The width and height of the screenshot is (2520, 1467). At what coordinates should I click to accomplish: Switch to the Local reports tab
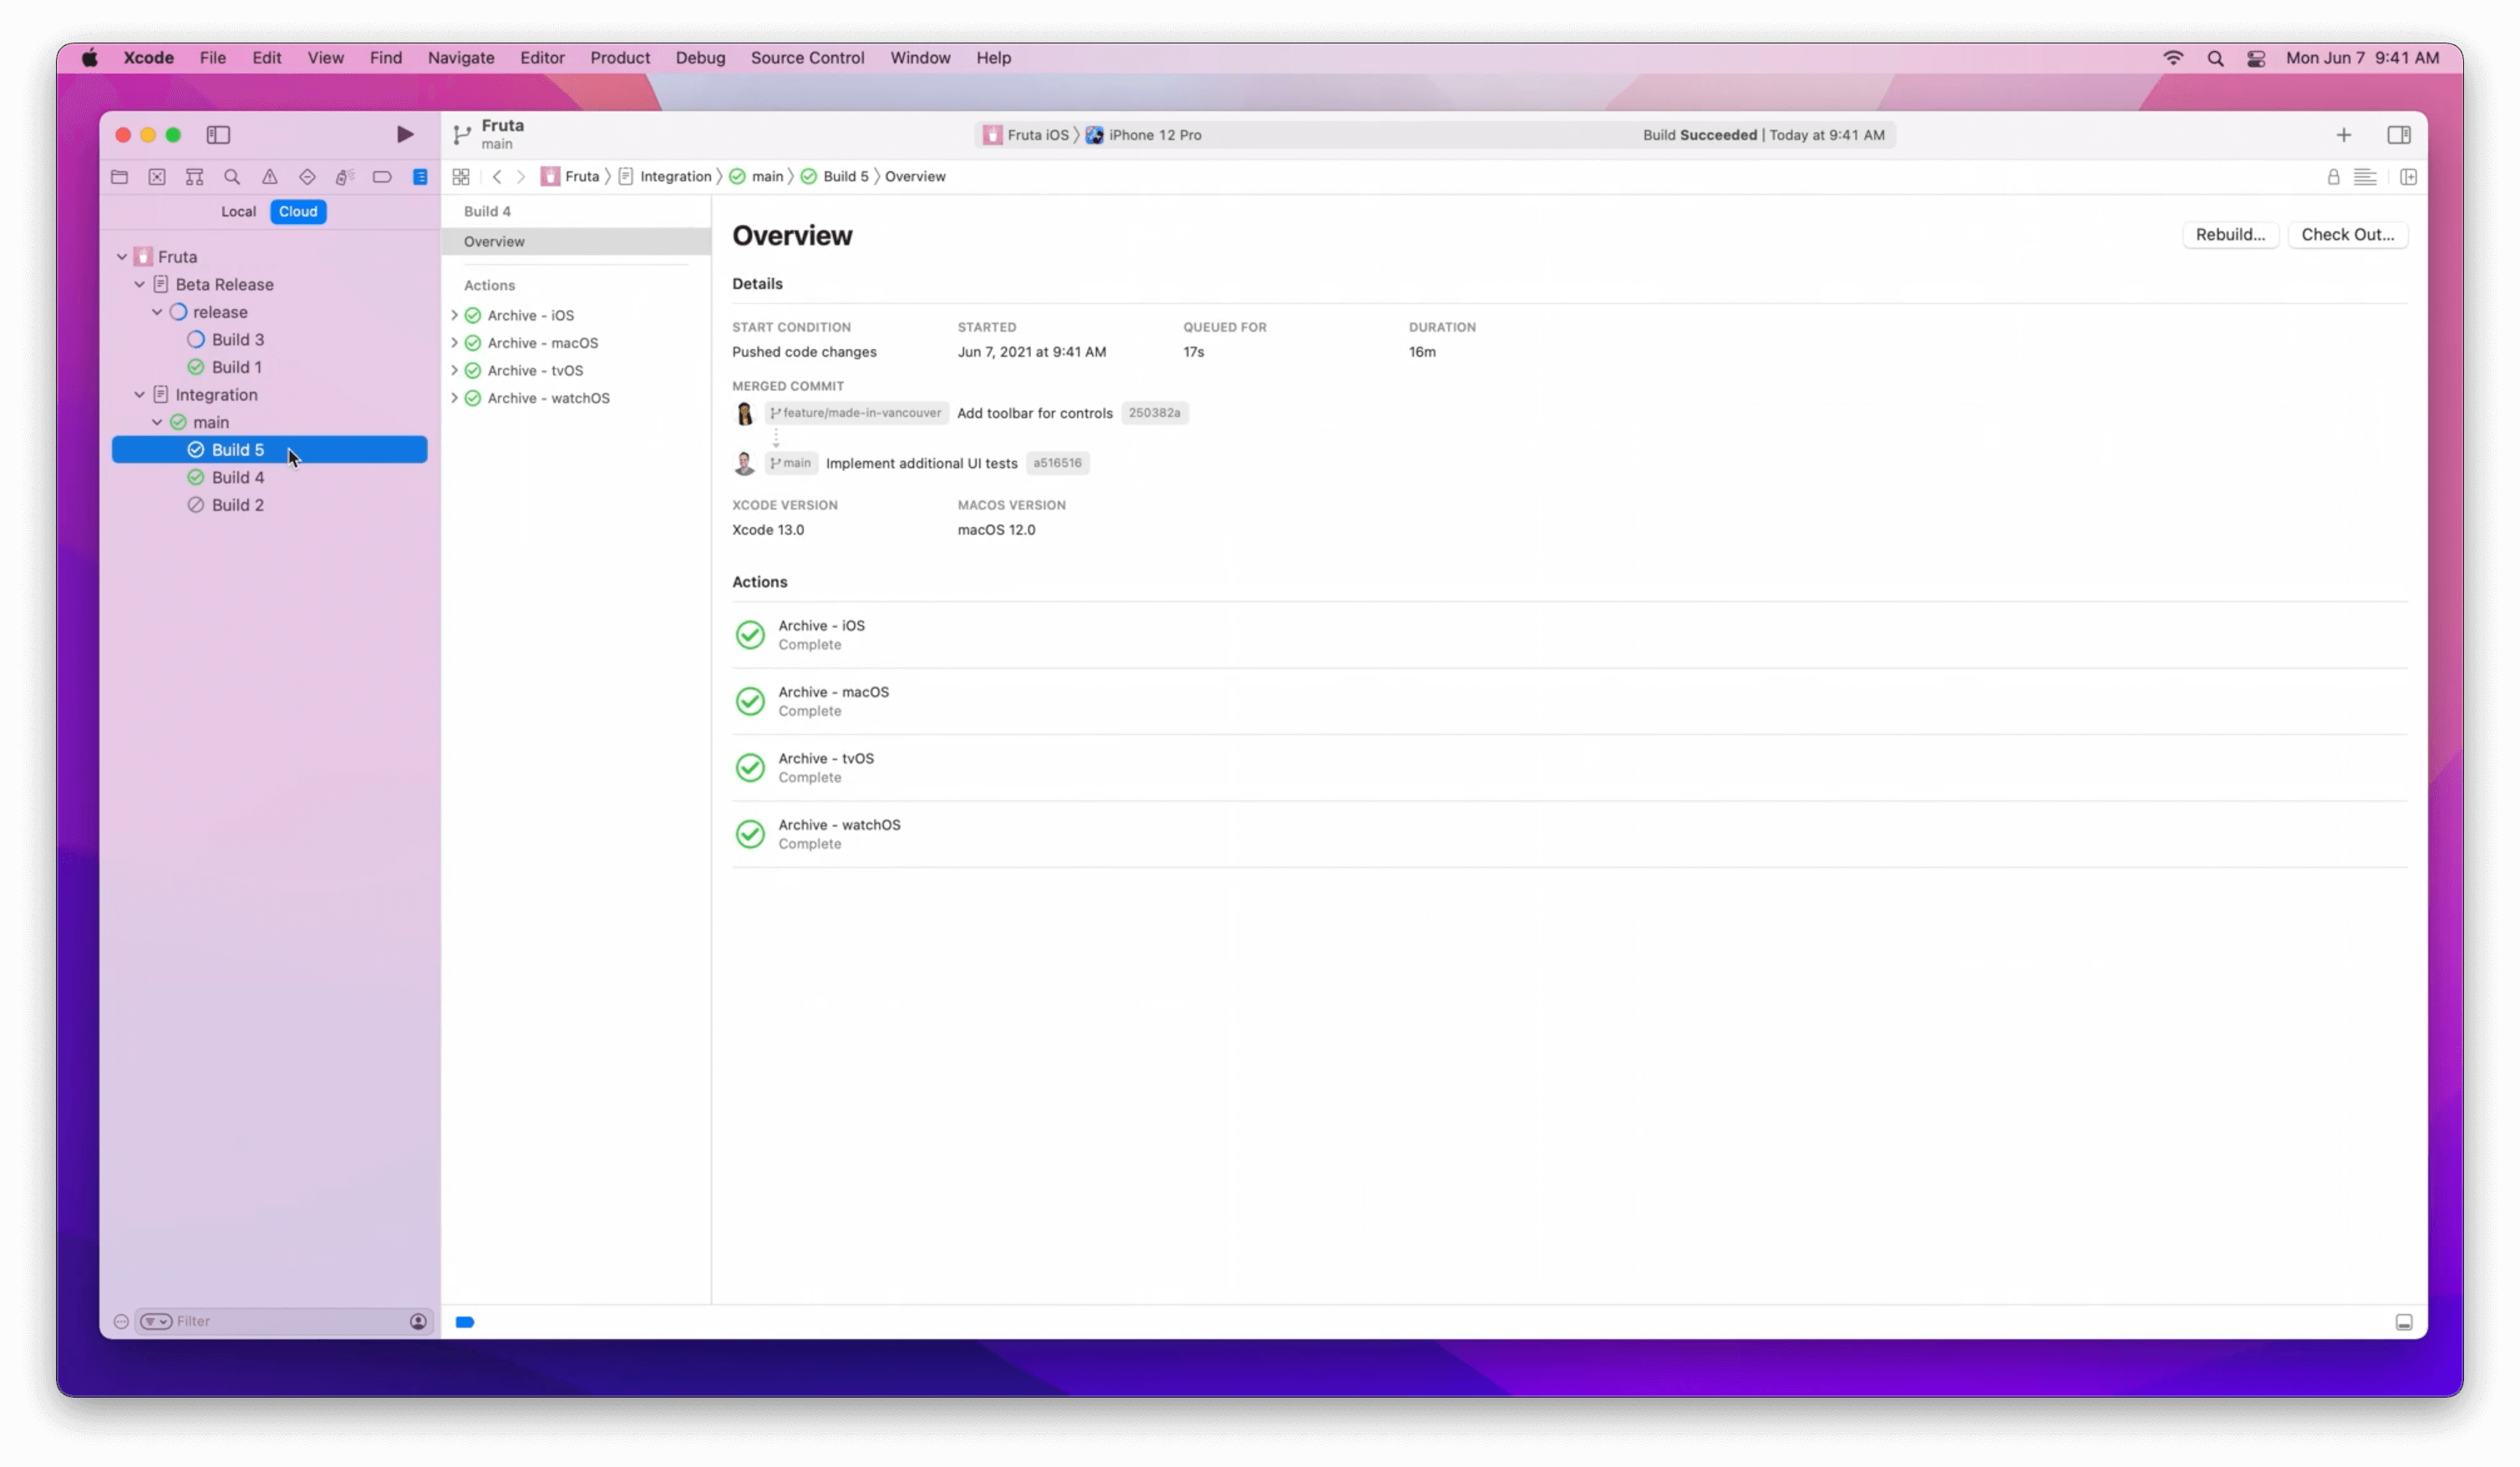point(238,211)
